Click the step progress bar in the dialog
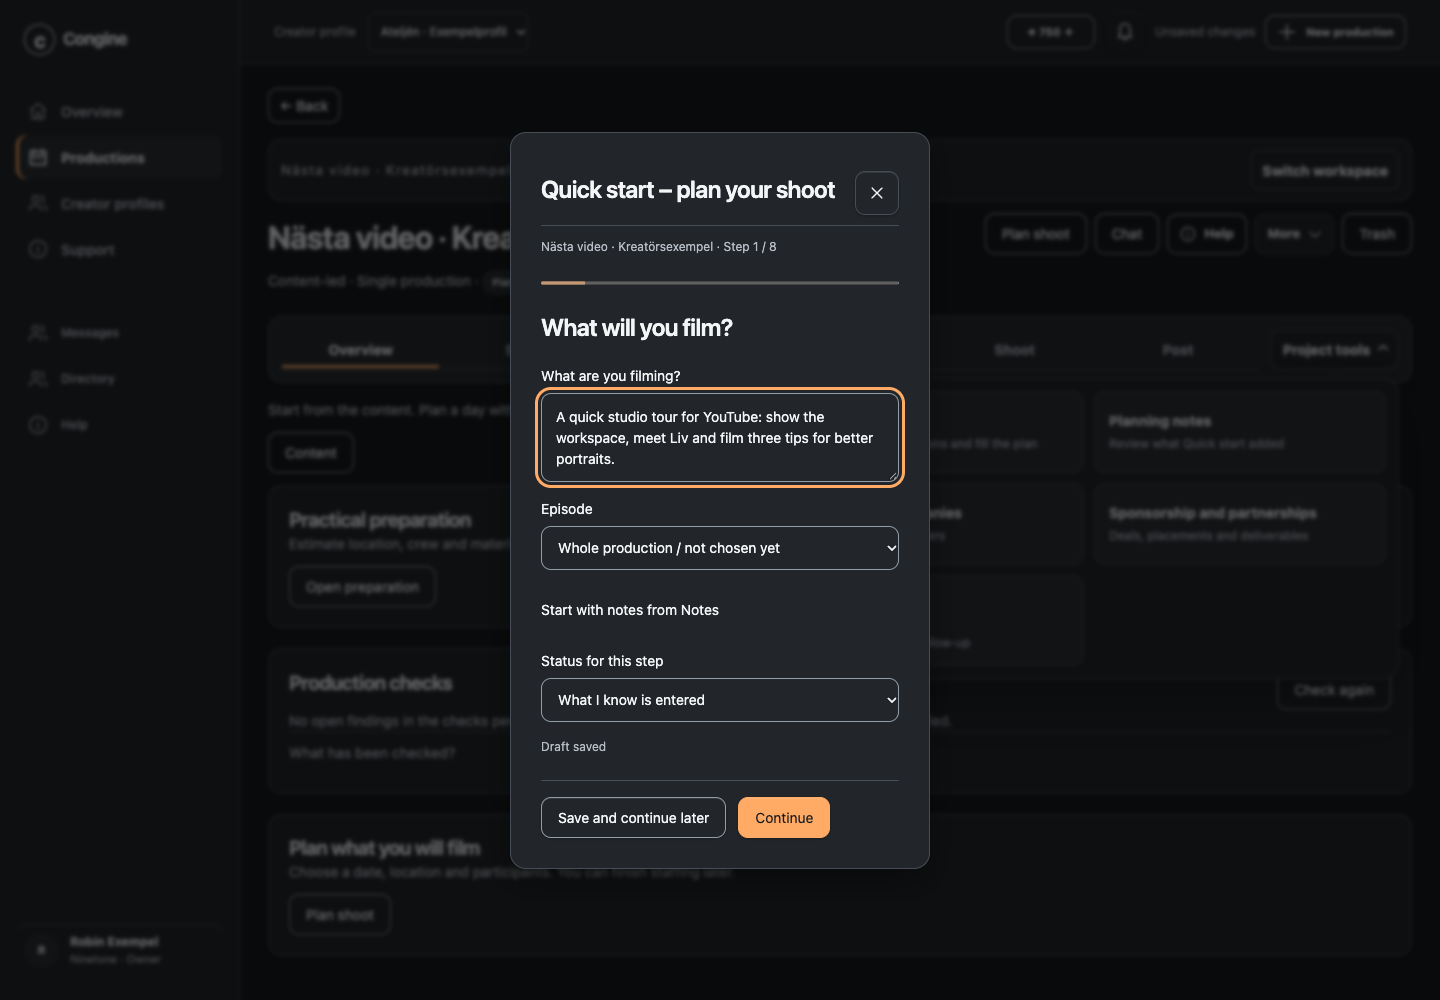This screenshot has width=1440, height=1000. (x=720, y=283)
